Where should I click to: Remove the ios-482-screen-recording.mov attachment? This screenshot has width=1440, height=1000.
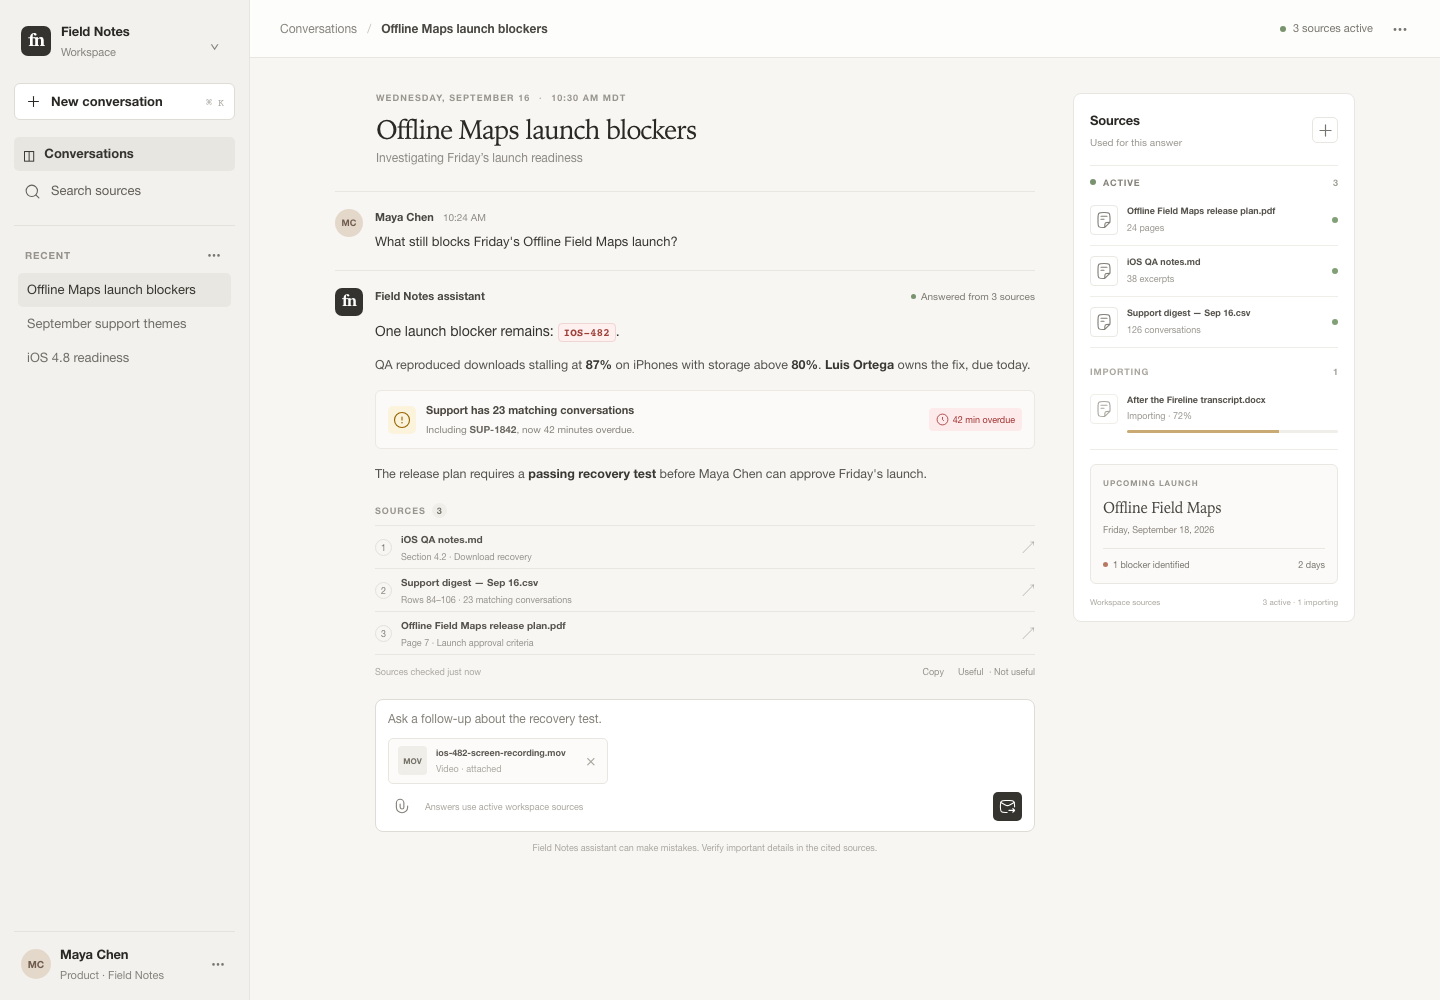(591, 762)
